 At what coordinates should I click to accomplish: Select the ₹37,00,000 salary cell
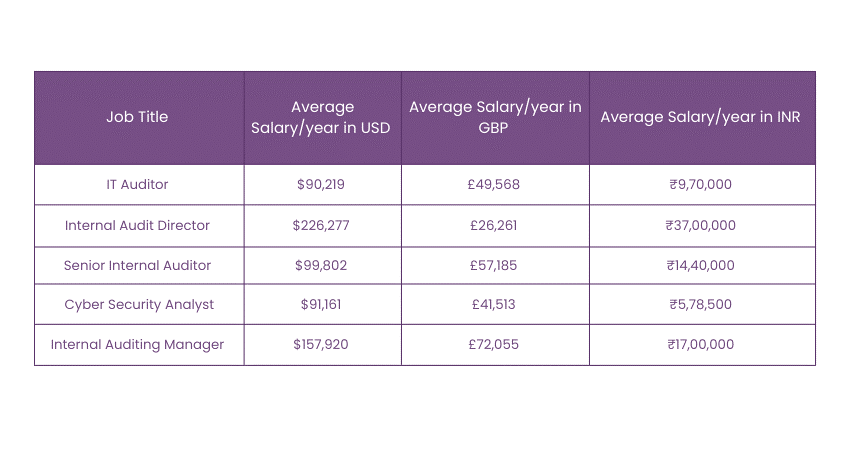point(700,225)
